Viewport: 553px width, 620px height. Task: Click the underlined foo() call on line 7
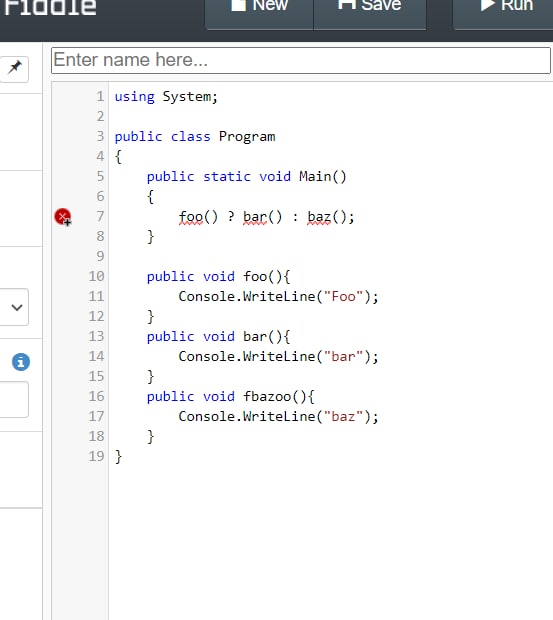[x=198, y=217]
